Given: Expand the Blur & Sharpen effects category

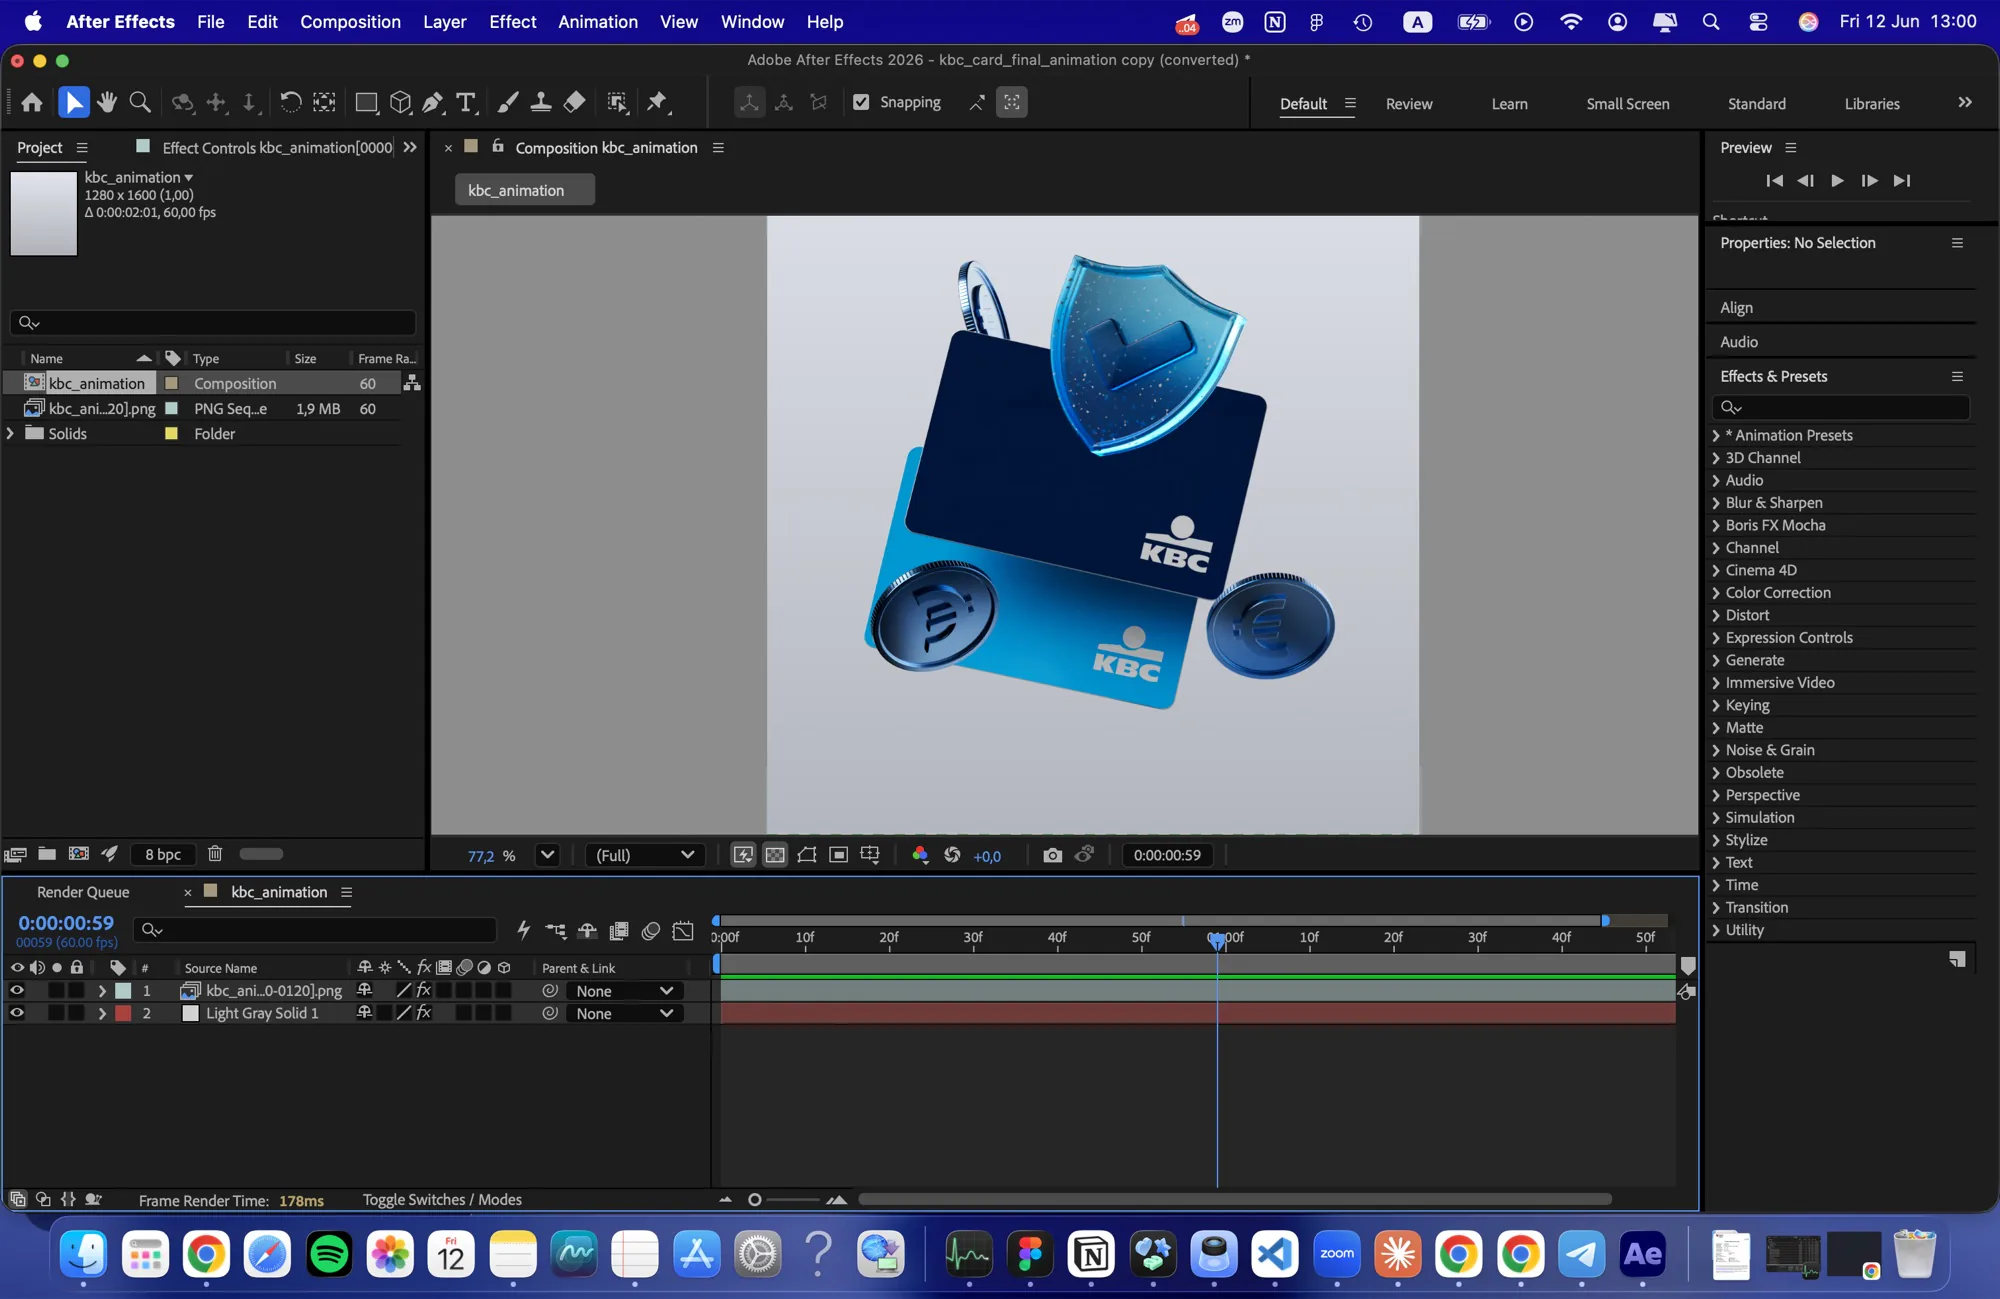Looking at the screenshot, I should coord(1716,503).
